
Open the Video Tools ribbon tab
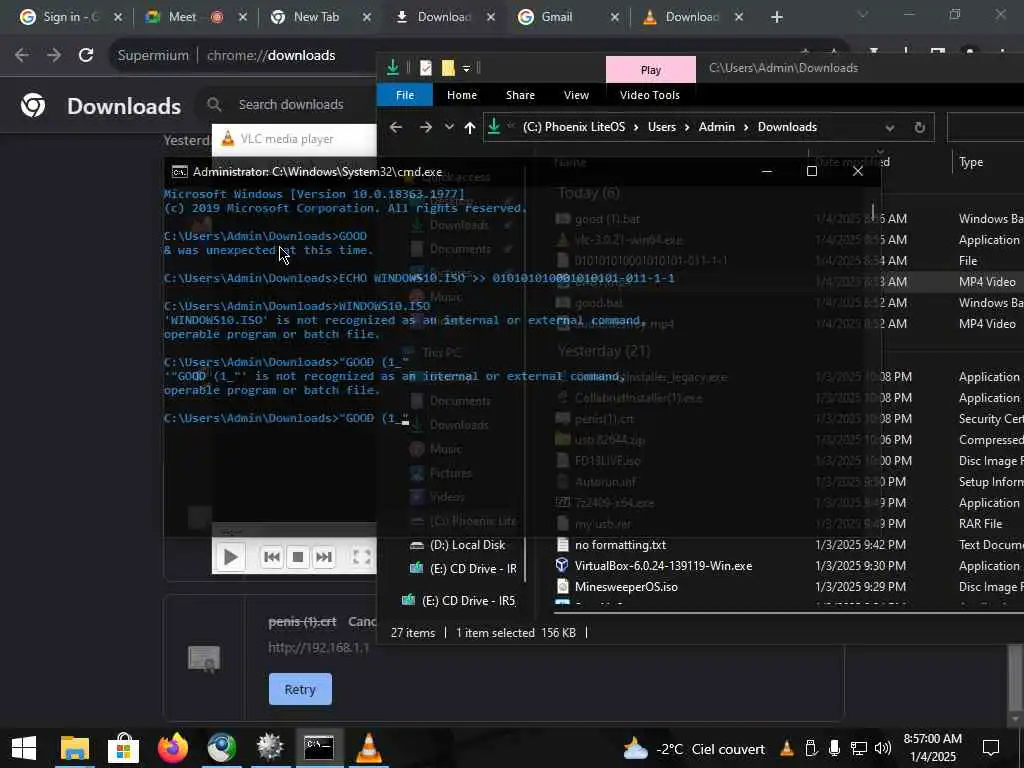pyautogui.click(x=650, y=95)
